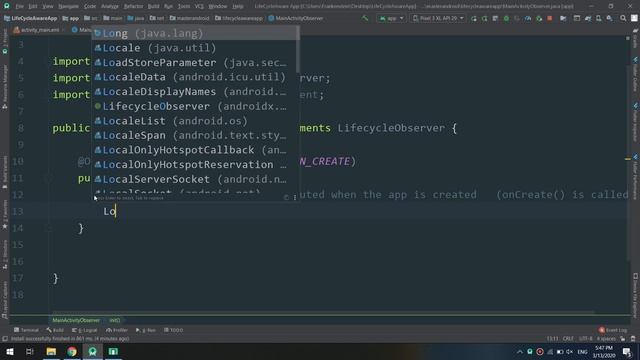Open the Logcat tool window

(84, 330)
